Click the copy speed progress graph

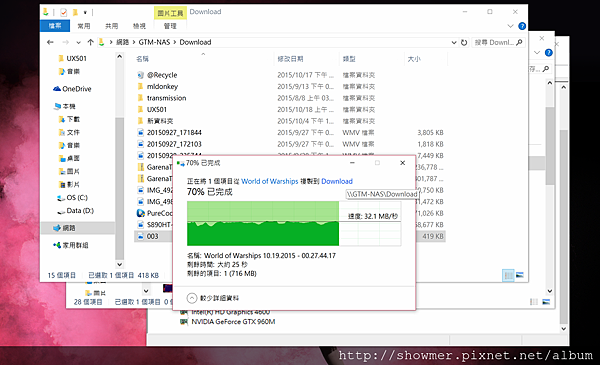click(293, 223)
